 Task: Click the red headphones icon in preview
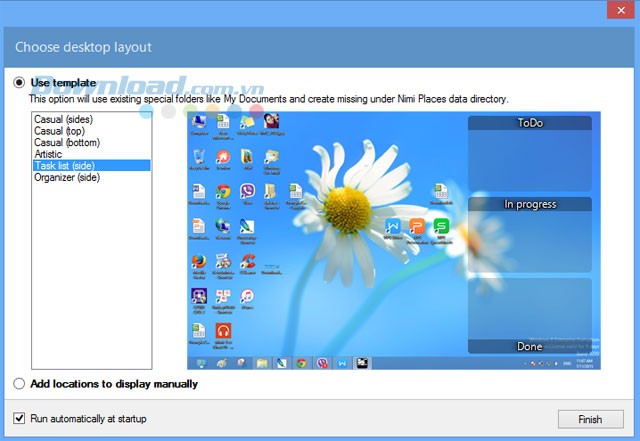point(223,330)
